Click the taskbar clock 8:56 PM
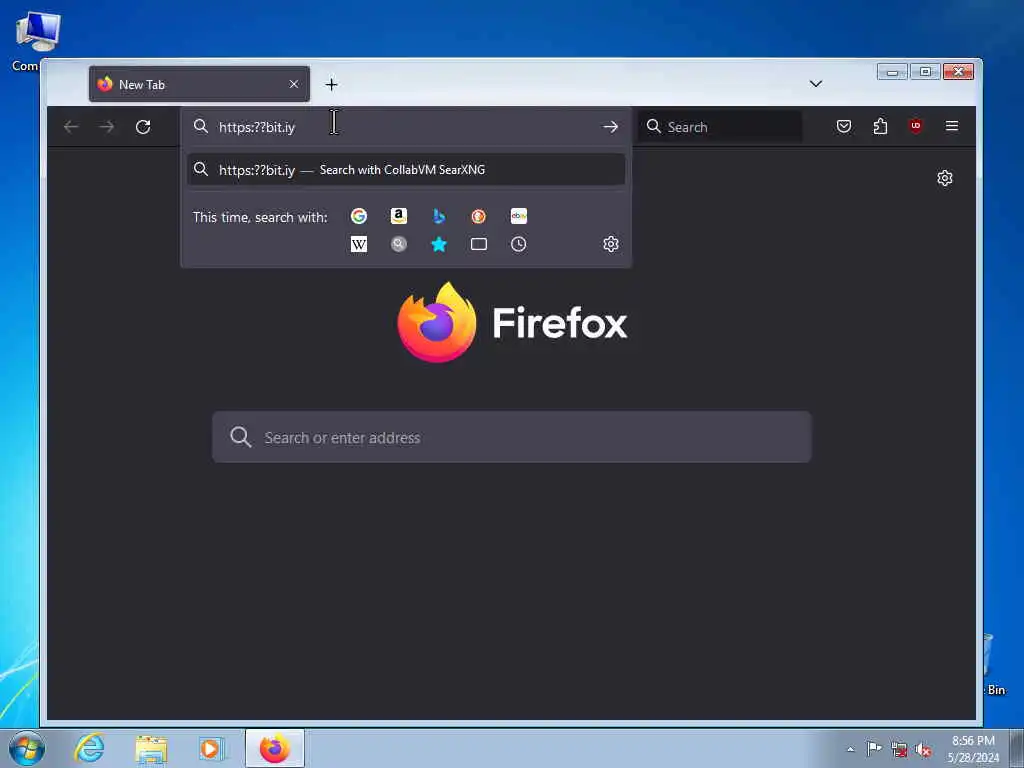Viewport: 1024px width, 768px height. pos(973,741)
